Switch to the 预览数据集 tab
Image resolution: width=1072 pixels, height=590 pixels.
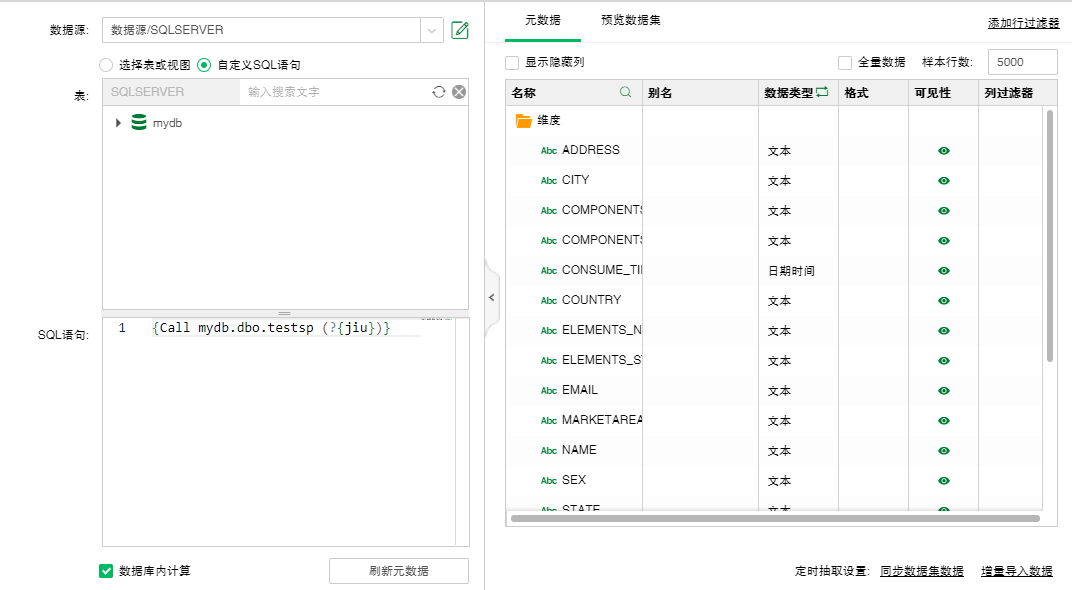[630, 20]
